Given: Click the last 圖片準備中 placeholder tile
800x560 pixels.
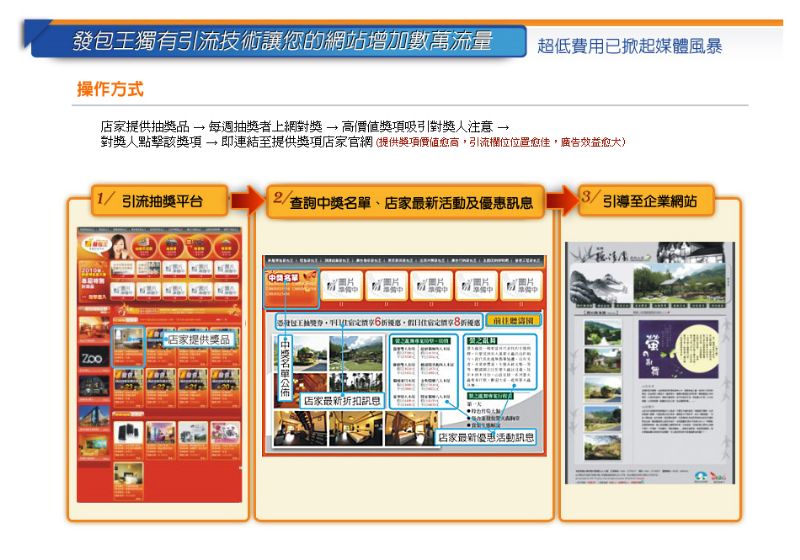Looking at the screenshot, I should [523, 284].
